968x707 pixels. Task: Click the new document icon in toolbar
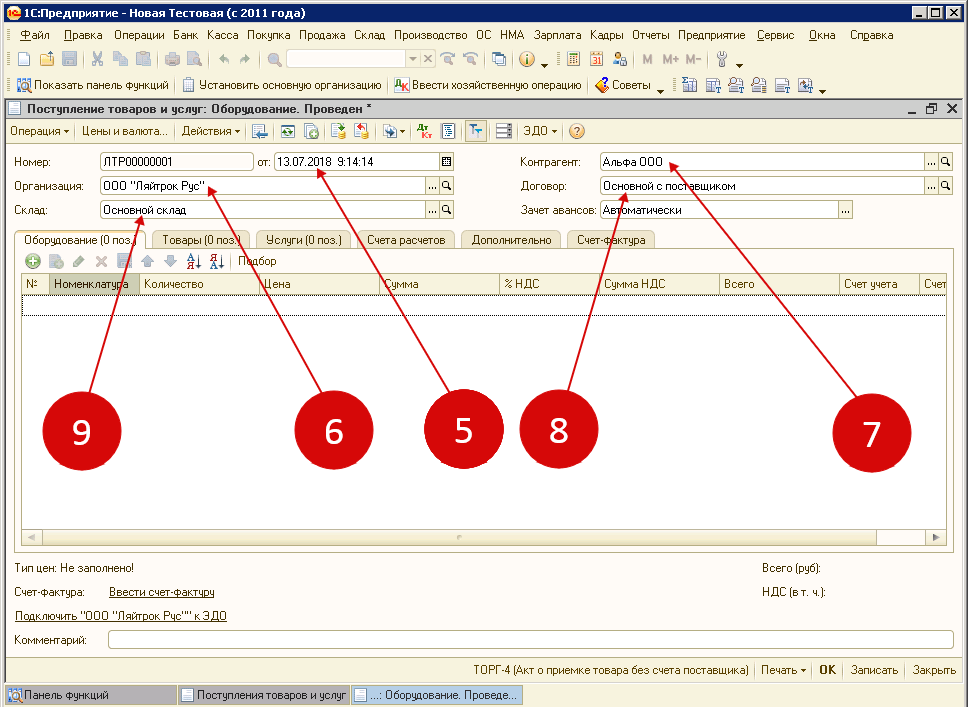24,59
